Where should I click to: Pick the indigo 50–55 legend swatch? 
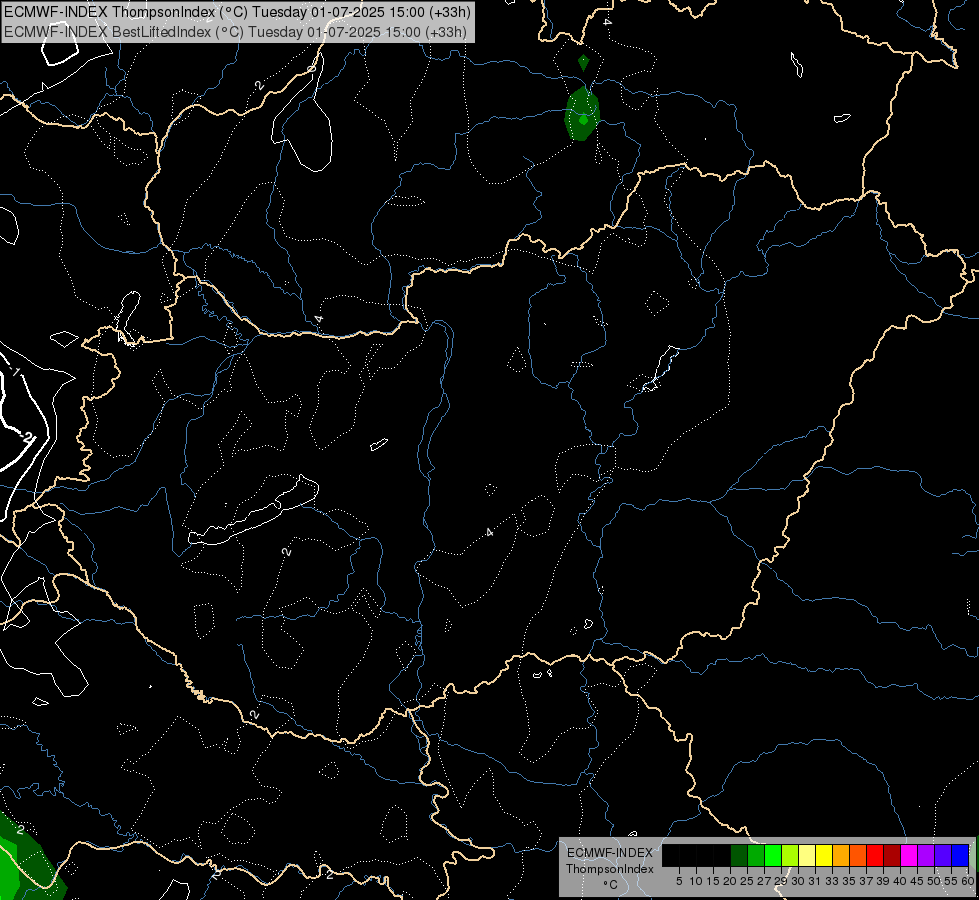click(943, 855)
